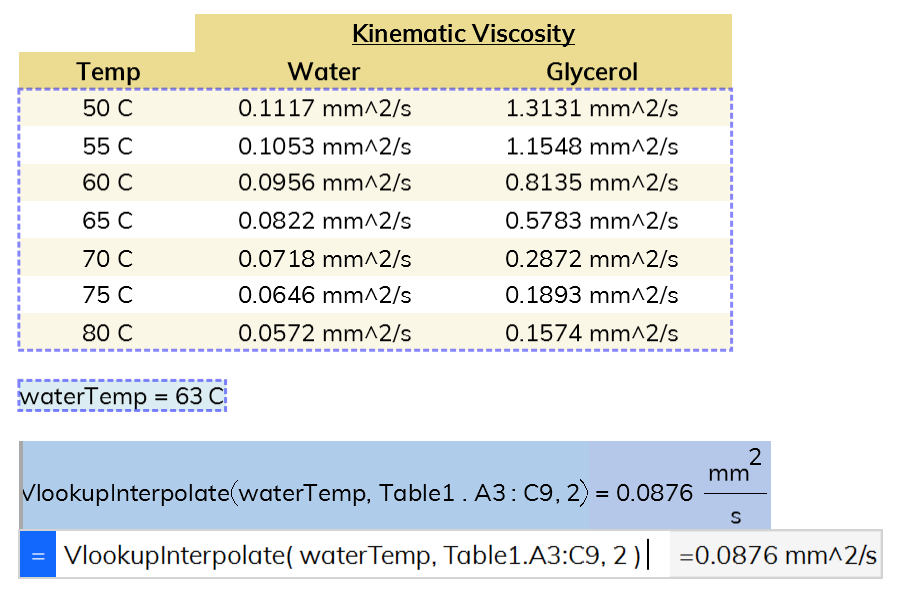Select water viscosity cell 0.0718 mm^2/s
Image resolution: width=902 pixels, height=602 pixels.
[324, 259]
